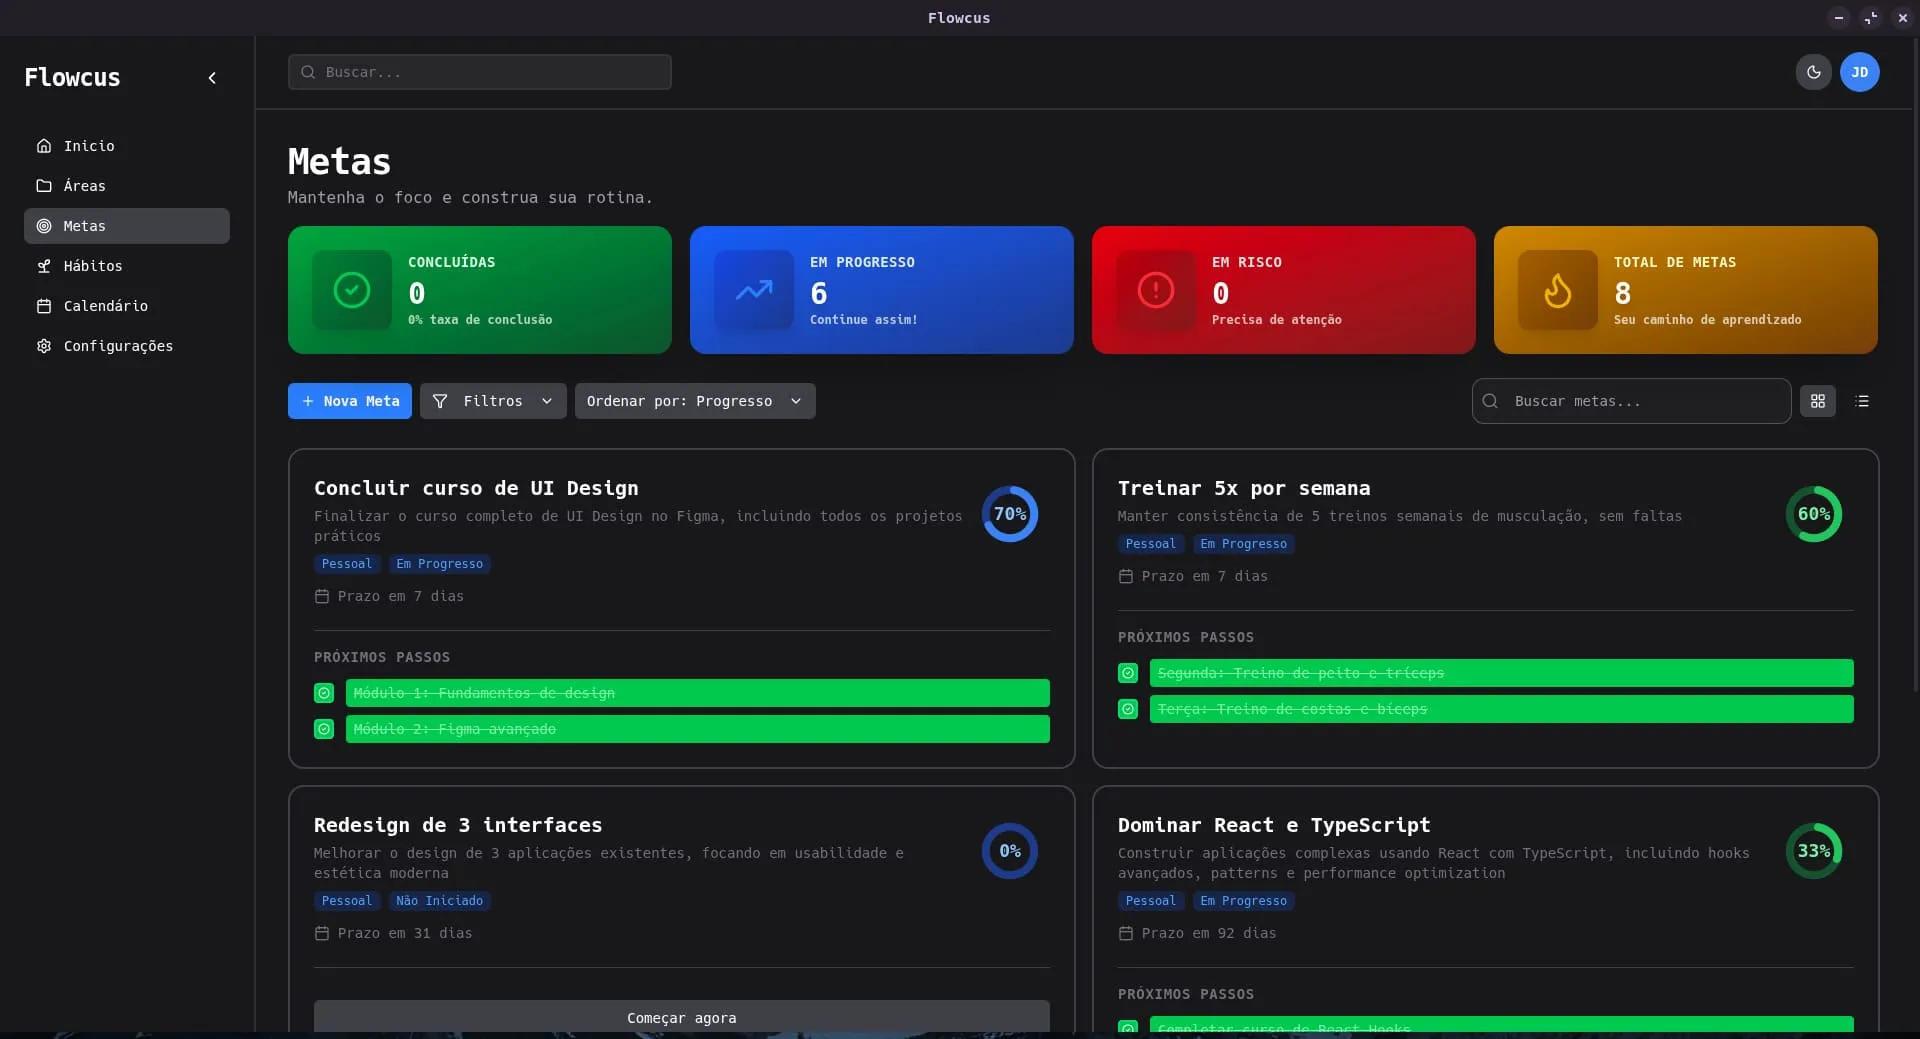Viewport: 1920px width, 1039px height.
Task: Uncheck Módulo 1: Fundamentos de design step
Action: click(x=324, y=693)
